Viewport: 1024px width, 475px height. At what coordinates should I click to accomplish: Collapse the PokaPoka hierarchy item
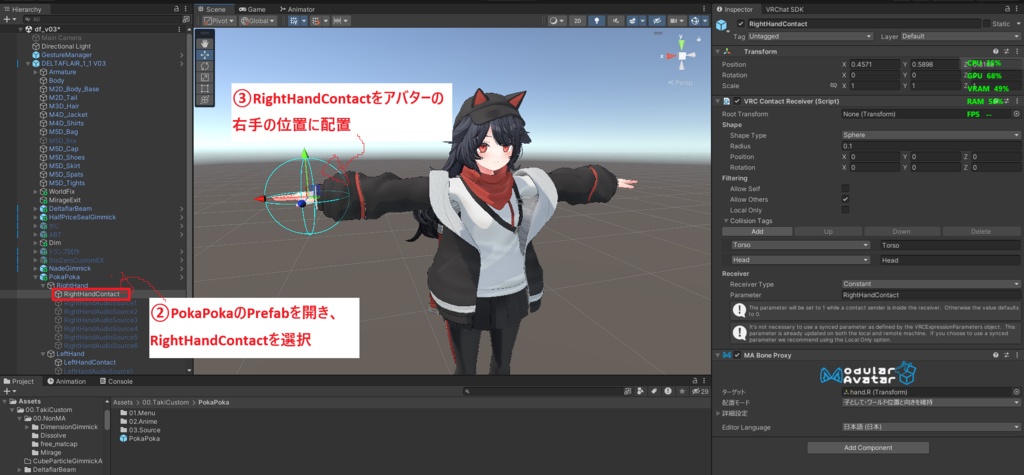point(35,277)
